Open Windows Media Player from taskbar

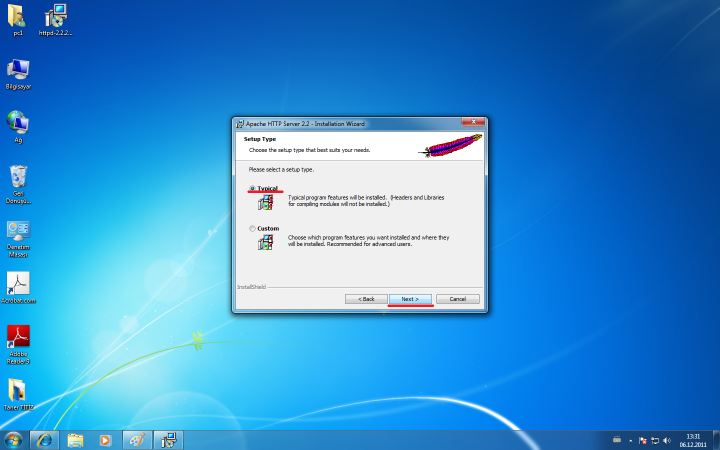(105, 440)
